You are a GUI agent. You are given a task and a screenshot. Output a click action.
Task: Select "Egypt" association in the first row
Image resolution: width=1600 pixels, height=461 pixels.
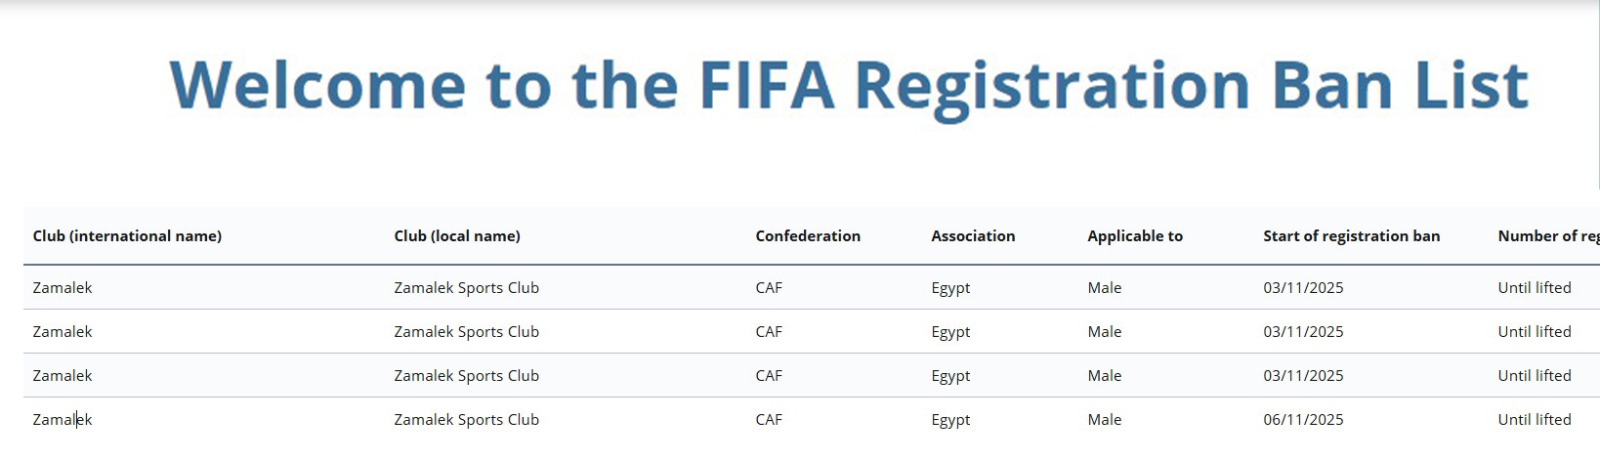pos(950,288)
